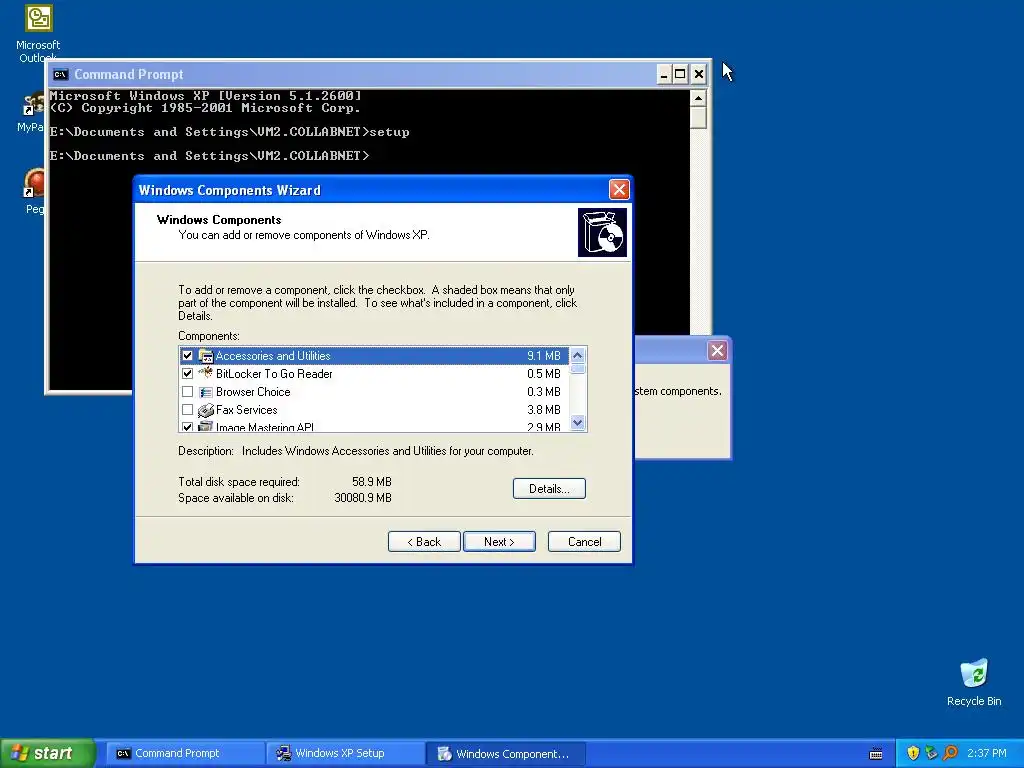Click Command Prompt window scroll-up arrow
The height and width of the screenshot is (768, 1024).
tap(698, 99)
